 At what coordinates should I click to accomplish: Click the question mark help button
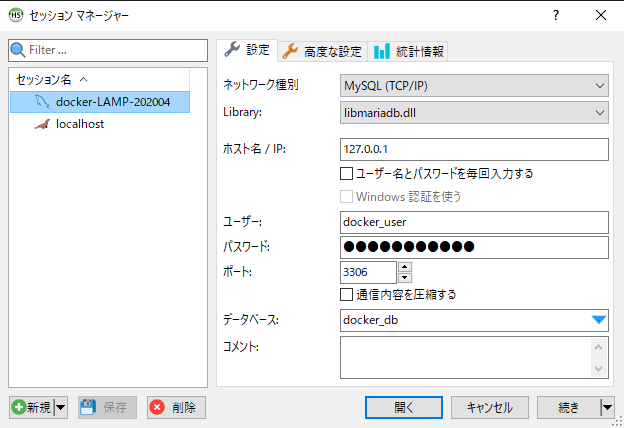pos(556,16)
